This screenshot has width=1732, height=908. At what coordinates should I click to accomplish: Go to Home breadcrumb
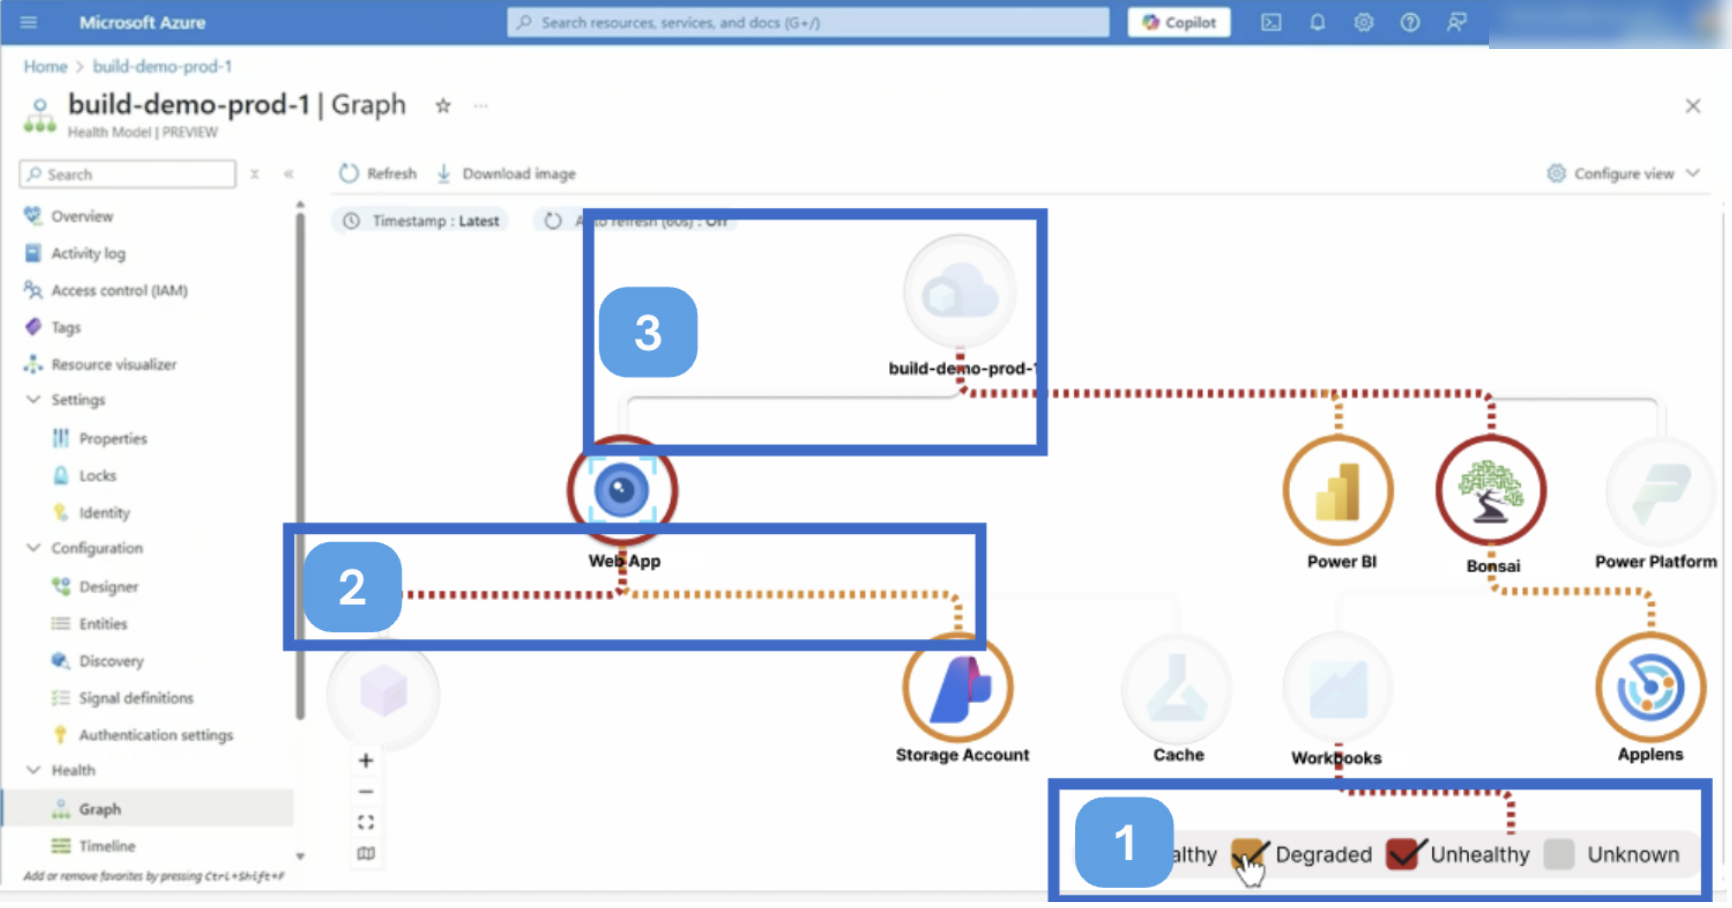tap(45, 66)
